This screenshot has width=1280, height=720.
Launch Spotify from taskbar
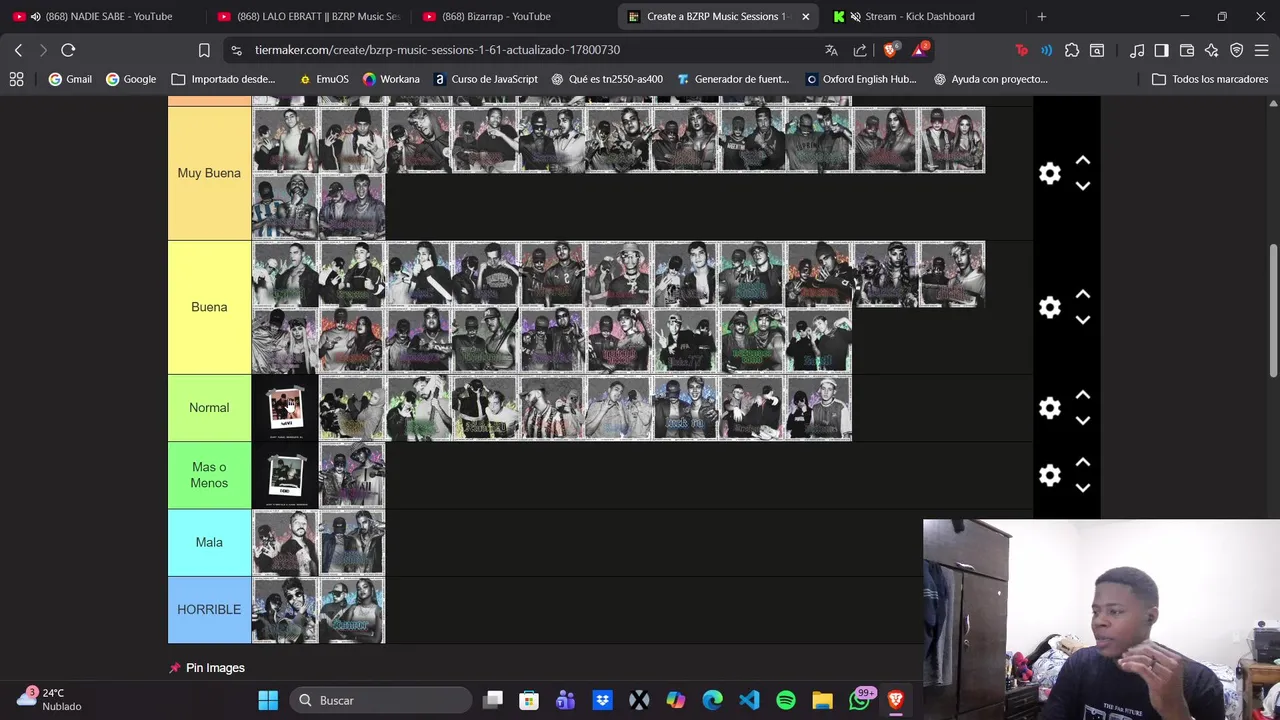[x=786, y=700]
